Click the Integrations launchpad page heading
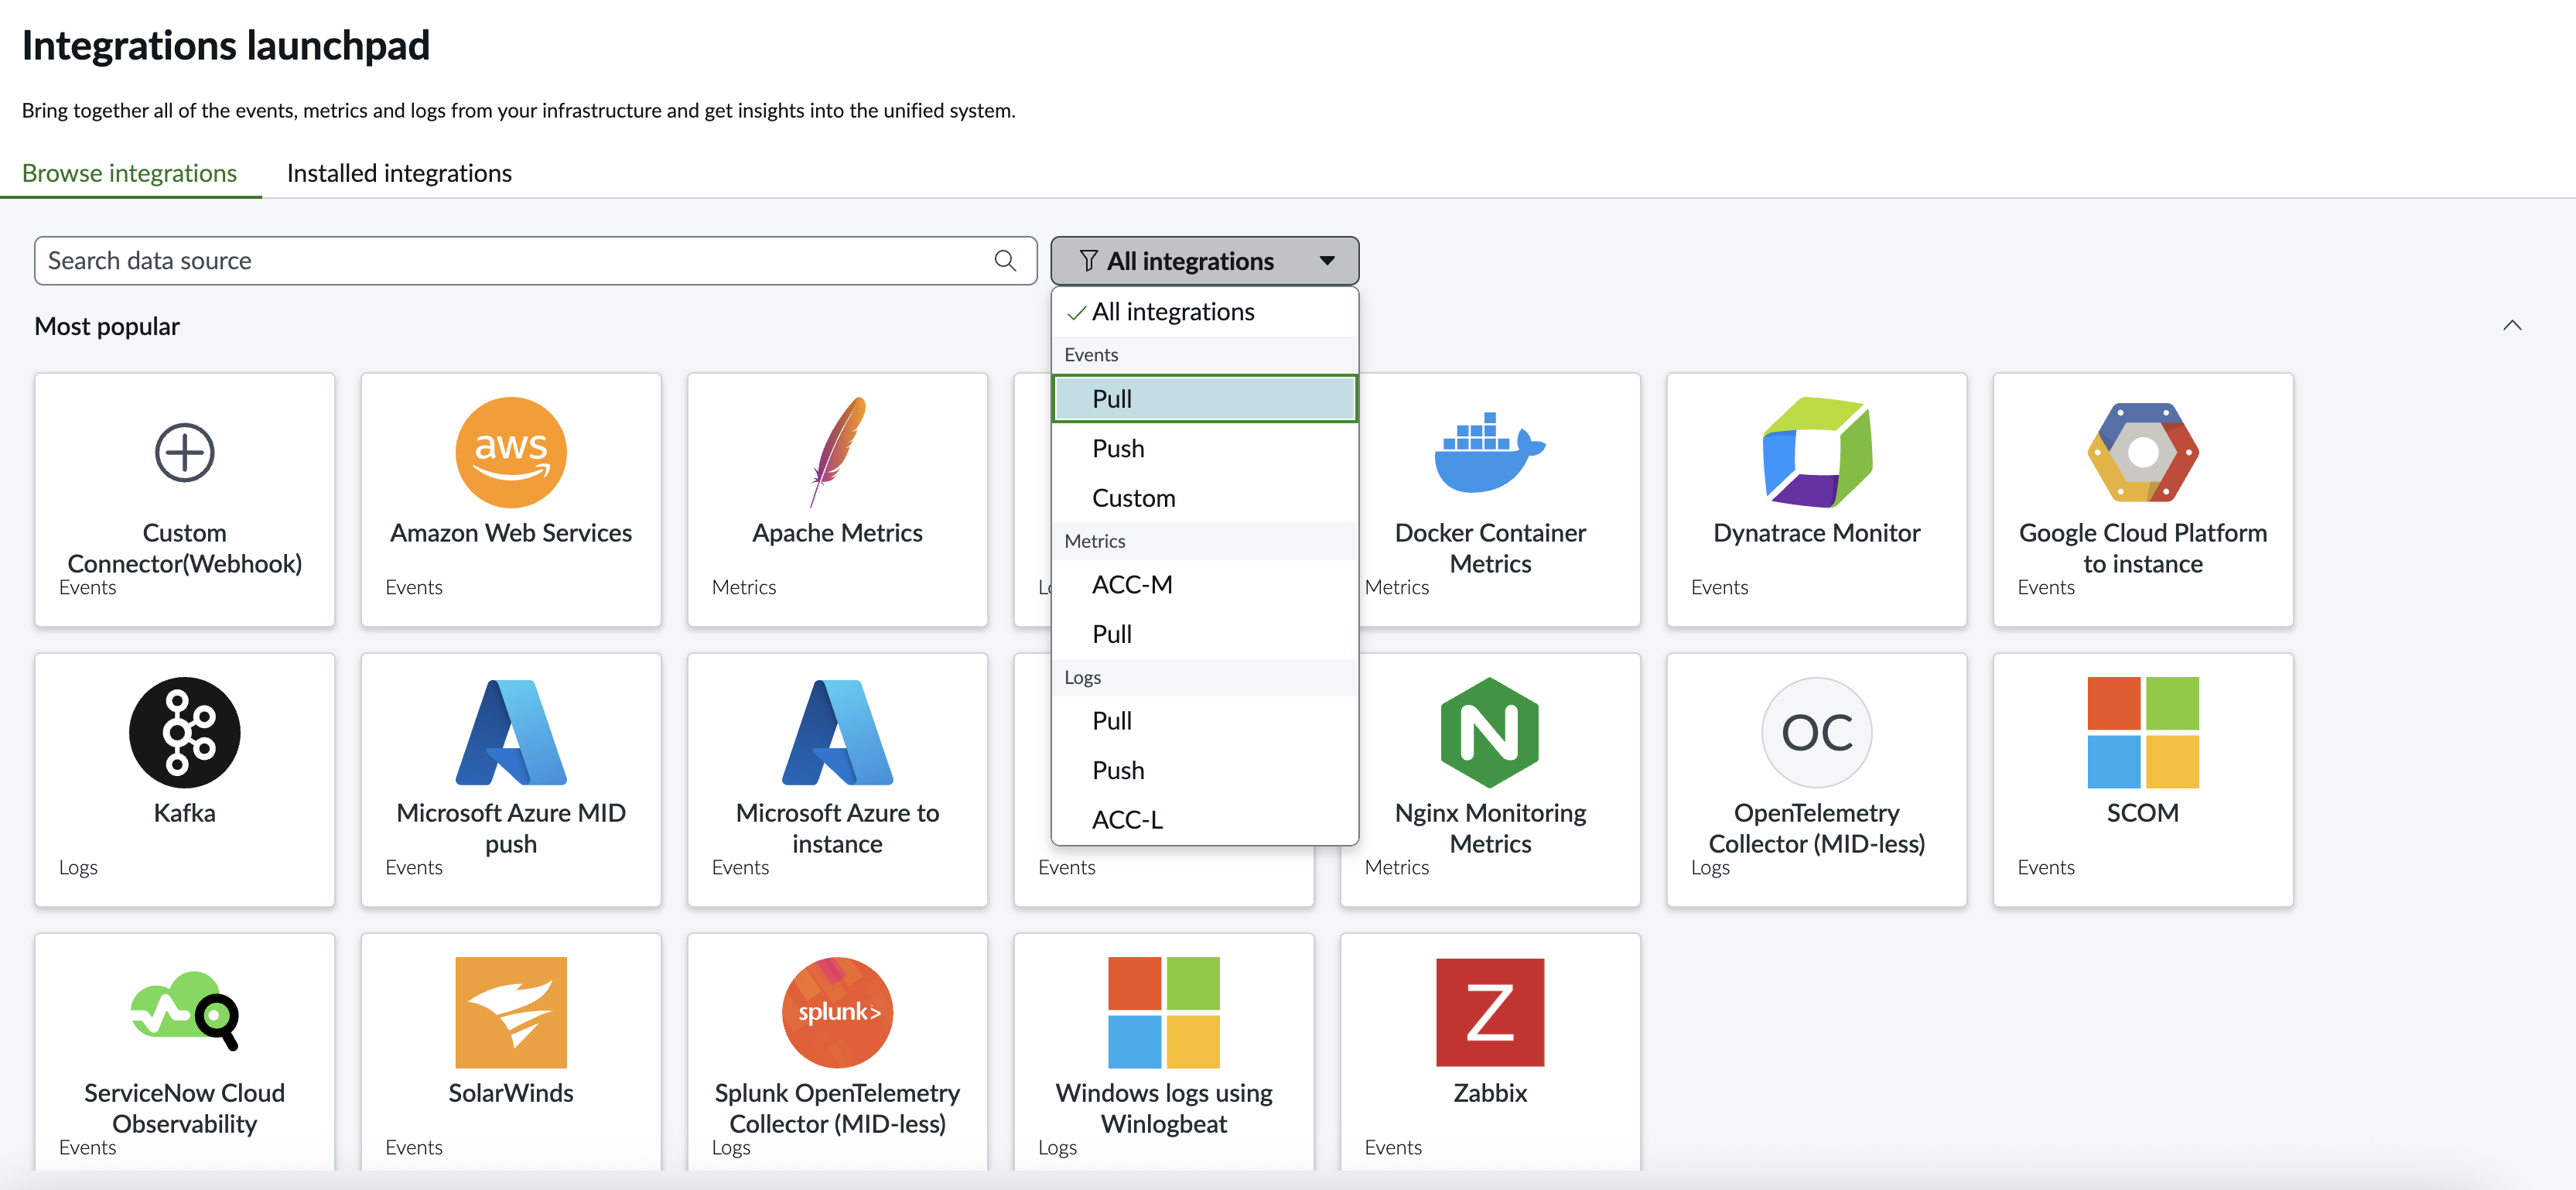2576x1190 pixels. pos(226,46)
